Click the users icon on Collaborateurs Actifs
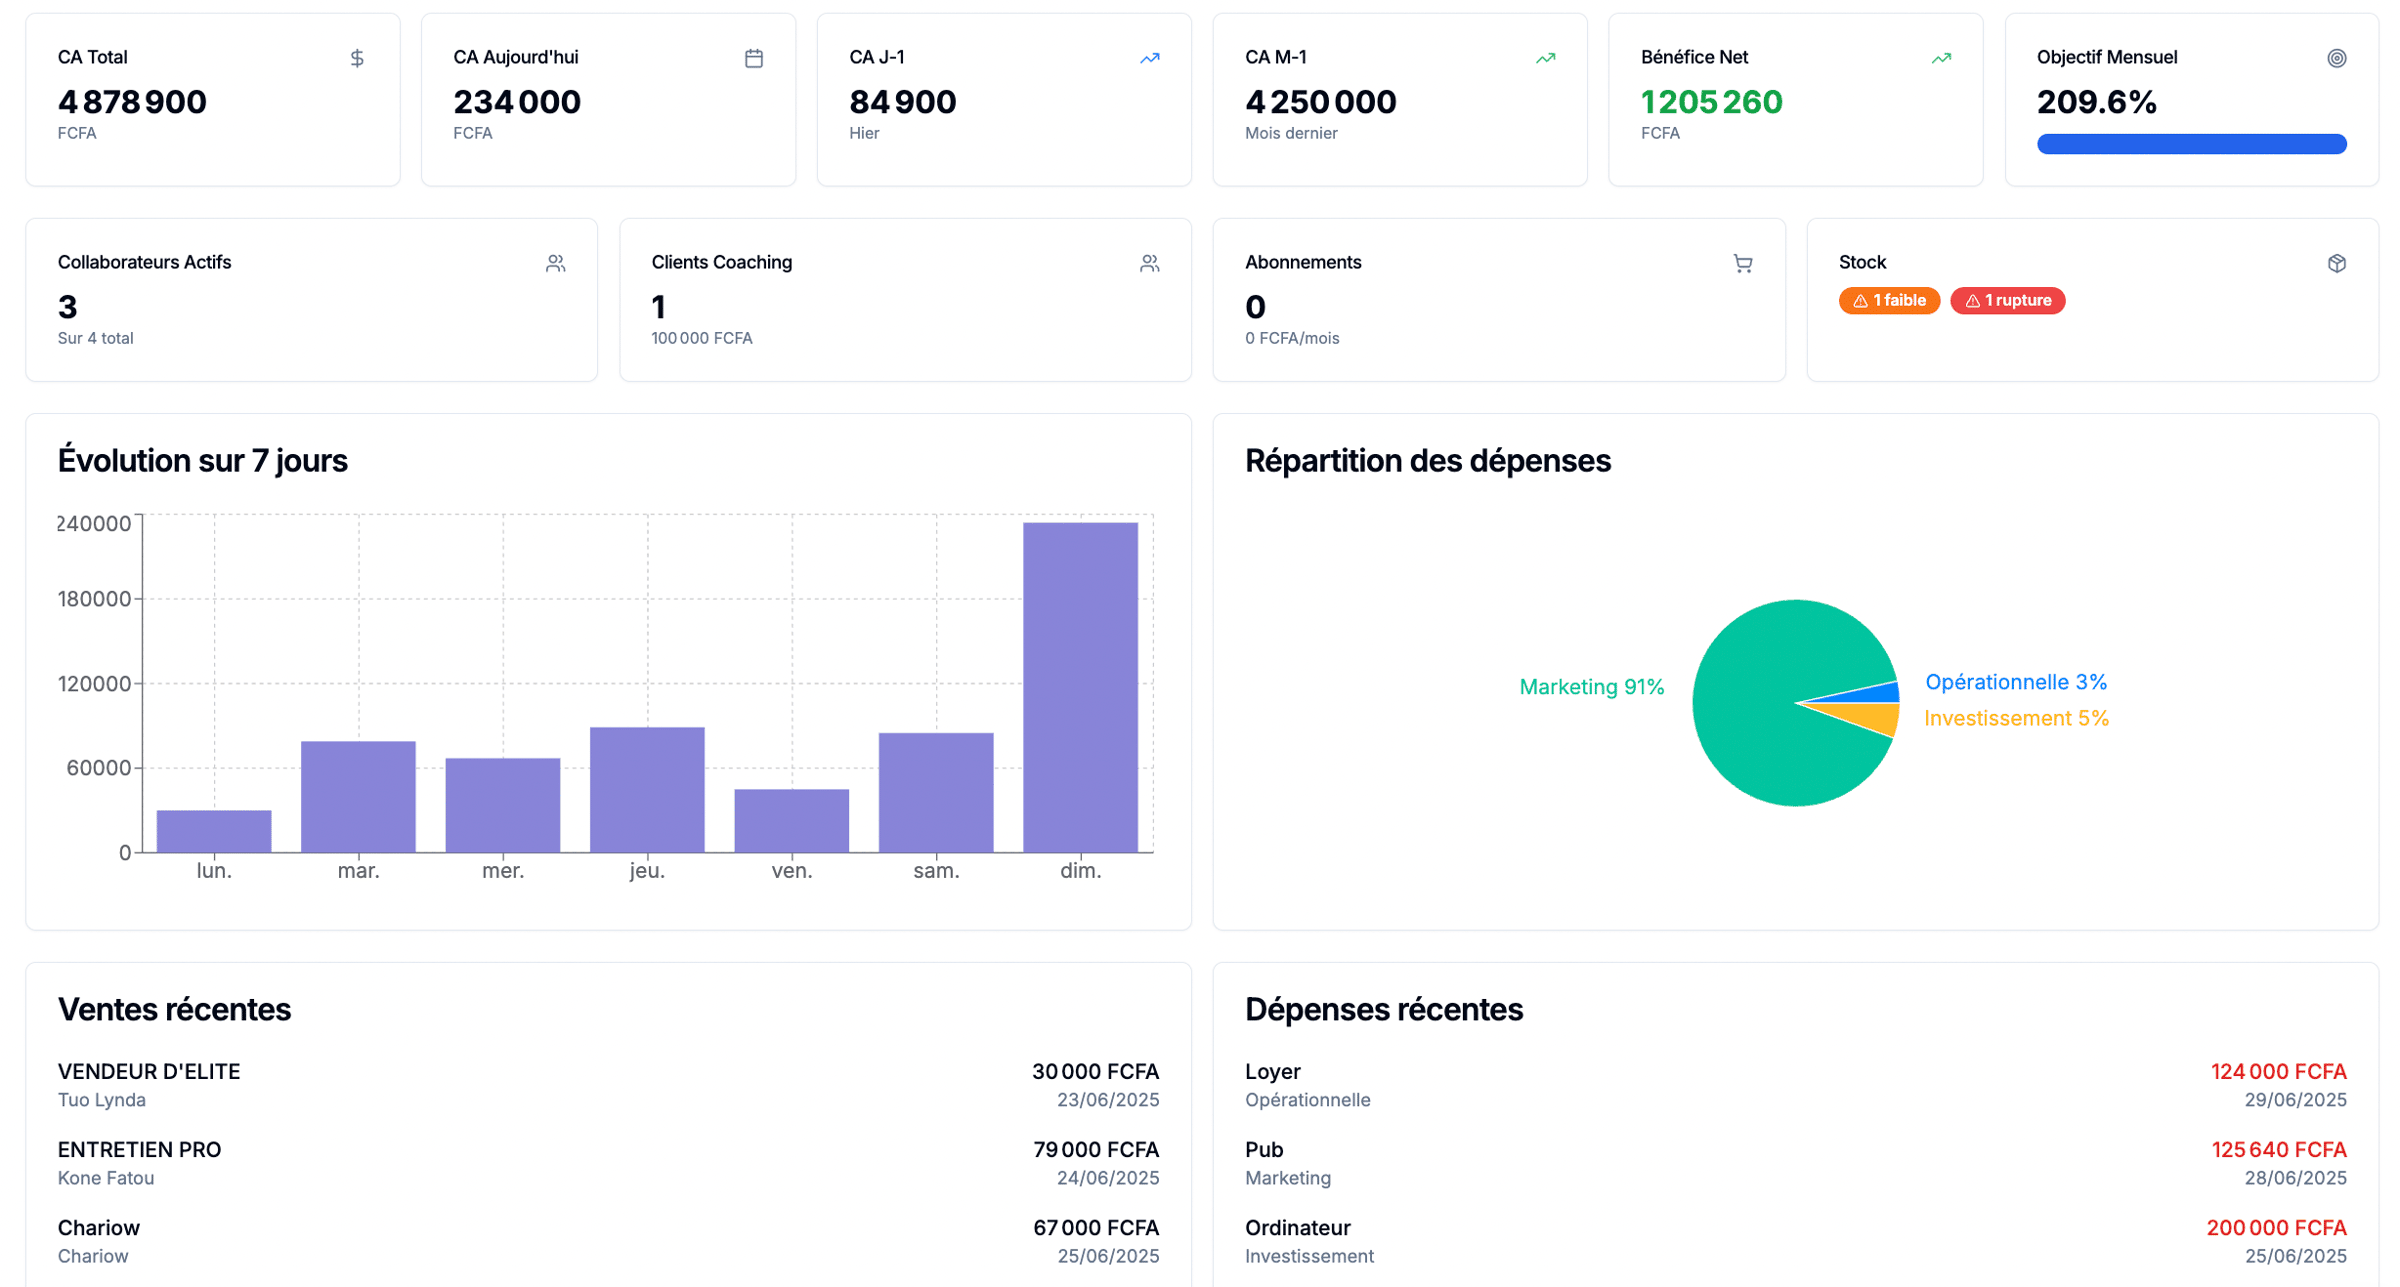This screenshot has width=2400, height=1287. click(x=556, y=263)
